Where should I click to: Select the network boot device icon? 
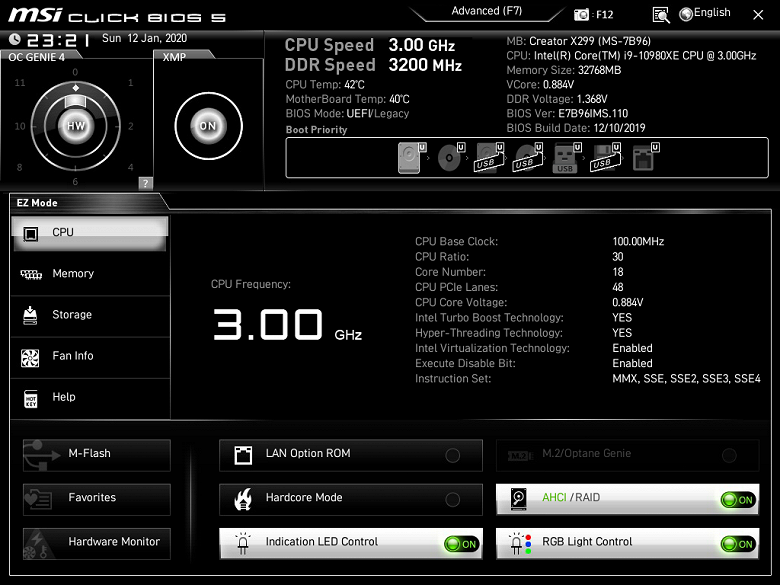click(x=645, y=158)
